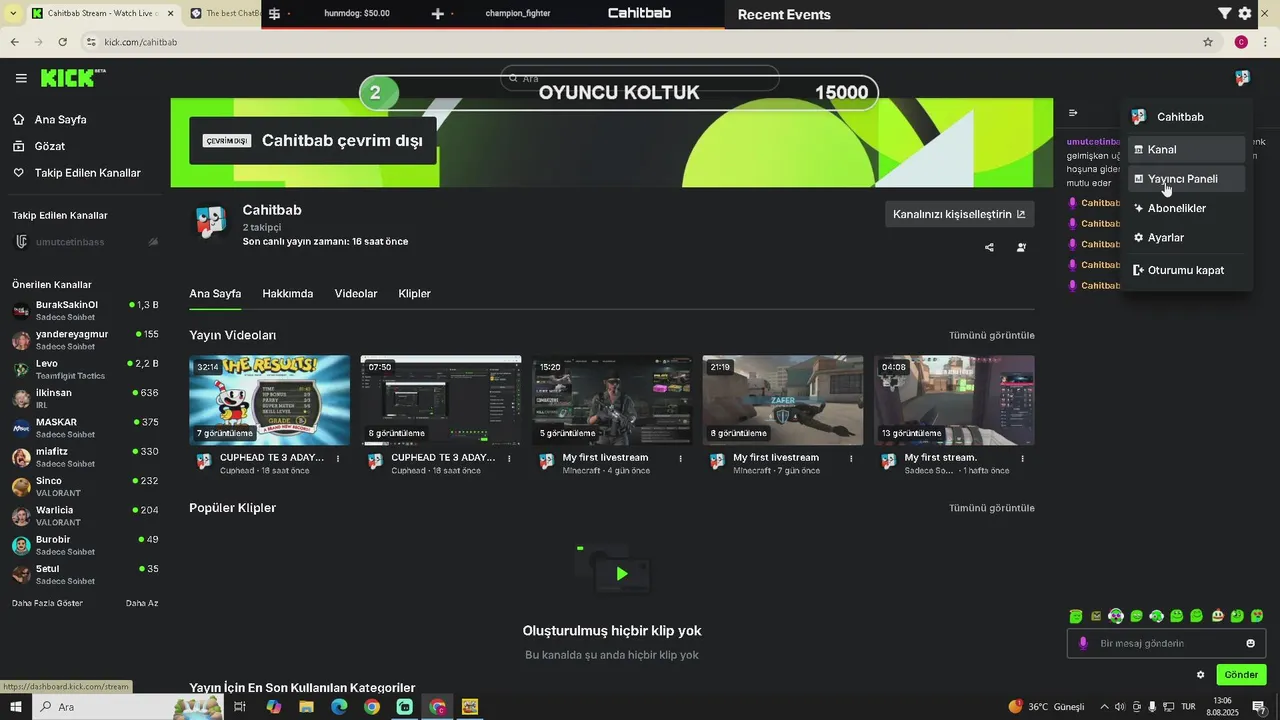Screen dimensions: 1280x720
Task: Click the Kanalınızı kişiselleştirin button
Action: point(959,214)
